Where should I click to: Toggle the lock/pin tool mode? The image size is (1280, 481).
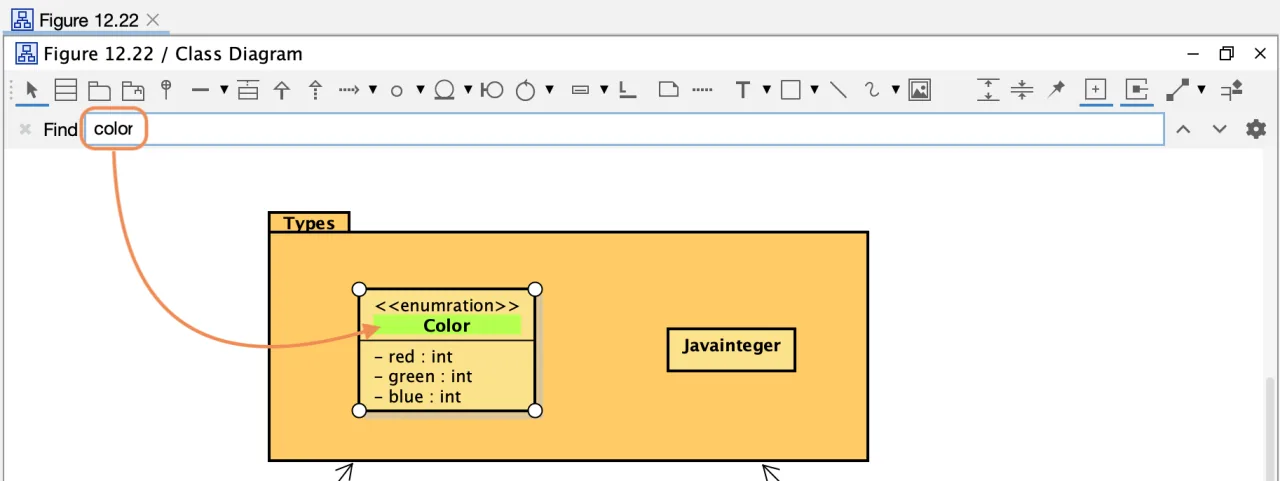1056,90
